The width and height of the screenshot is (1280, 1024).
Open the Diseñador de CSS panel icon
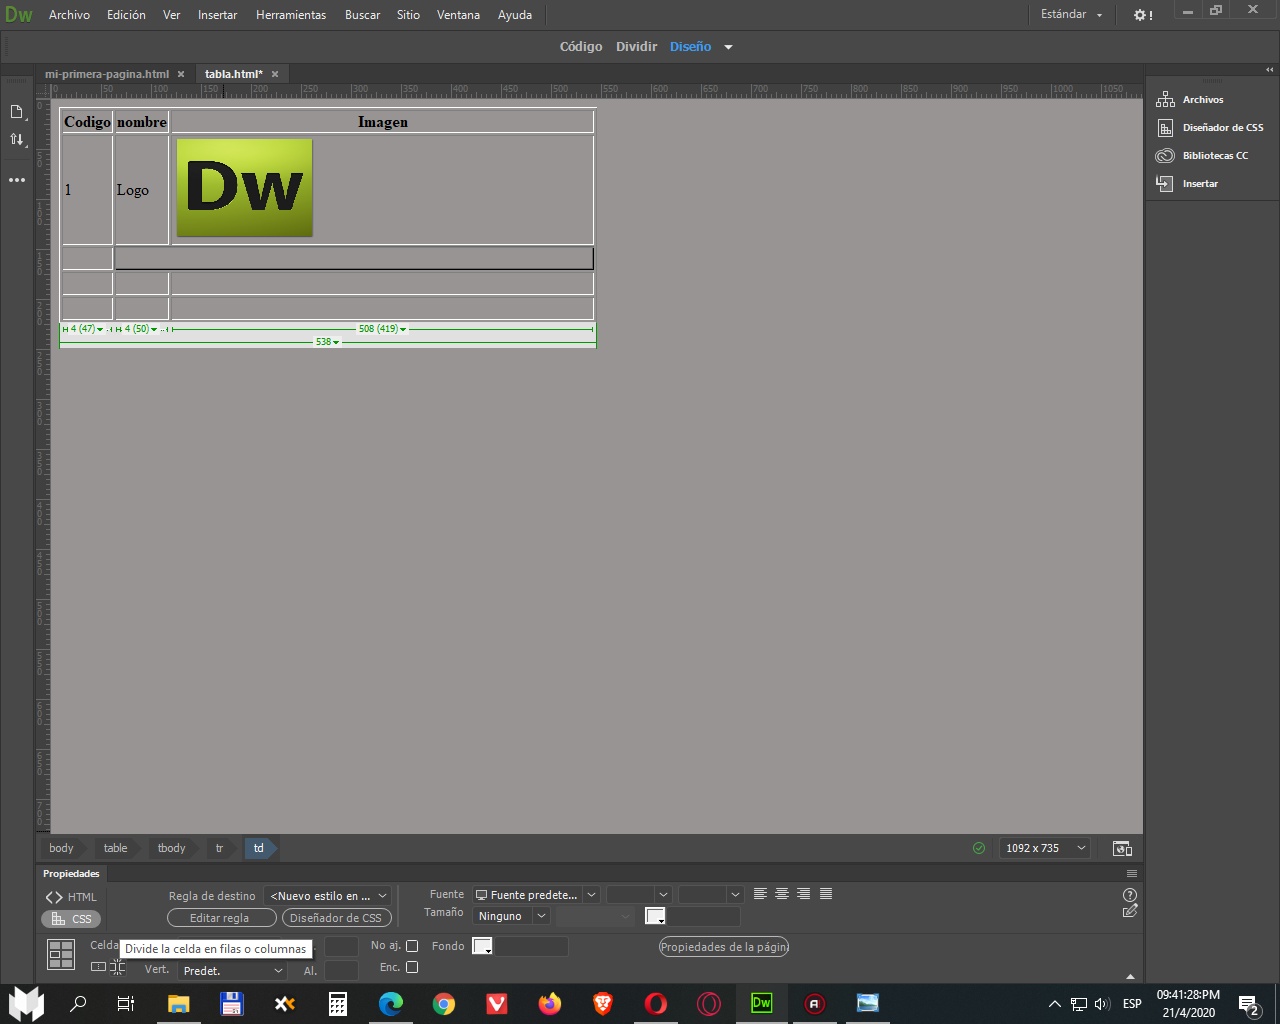1165,127
